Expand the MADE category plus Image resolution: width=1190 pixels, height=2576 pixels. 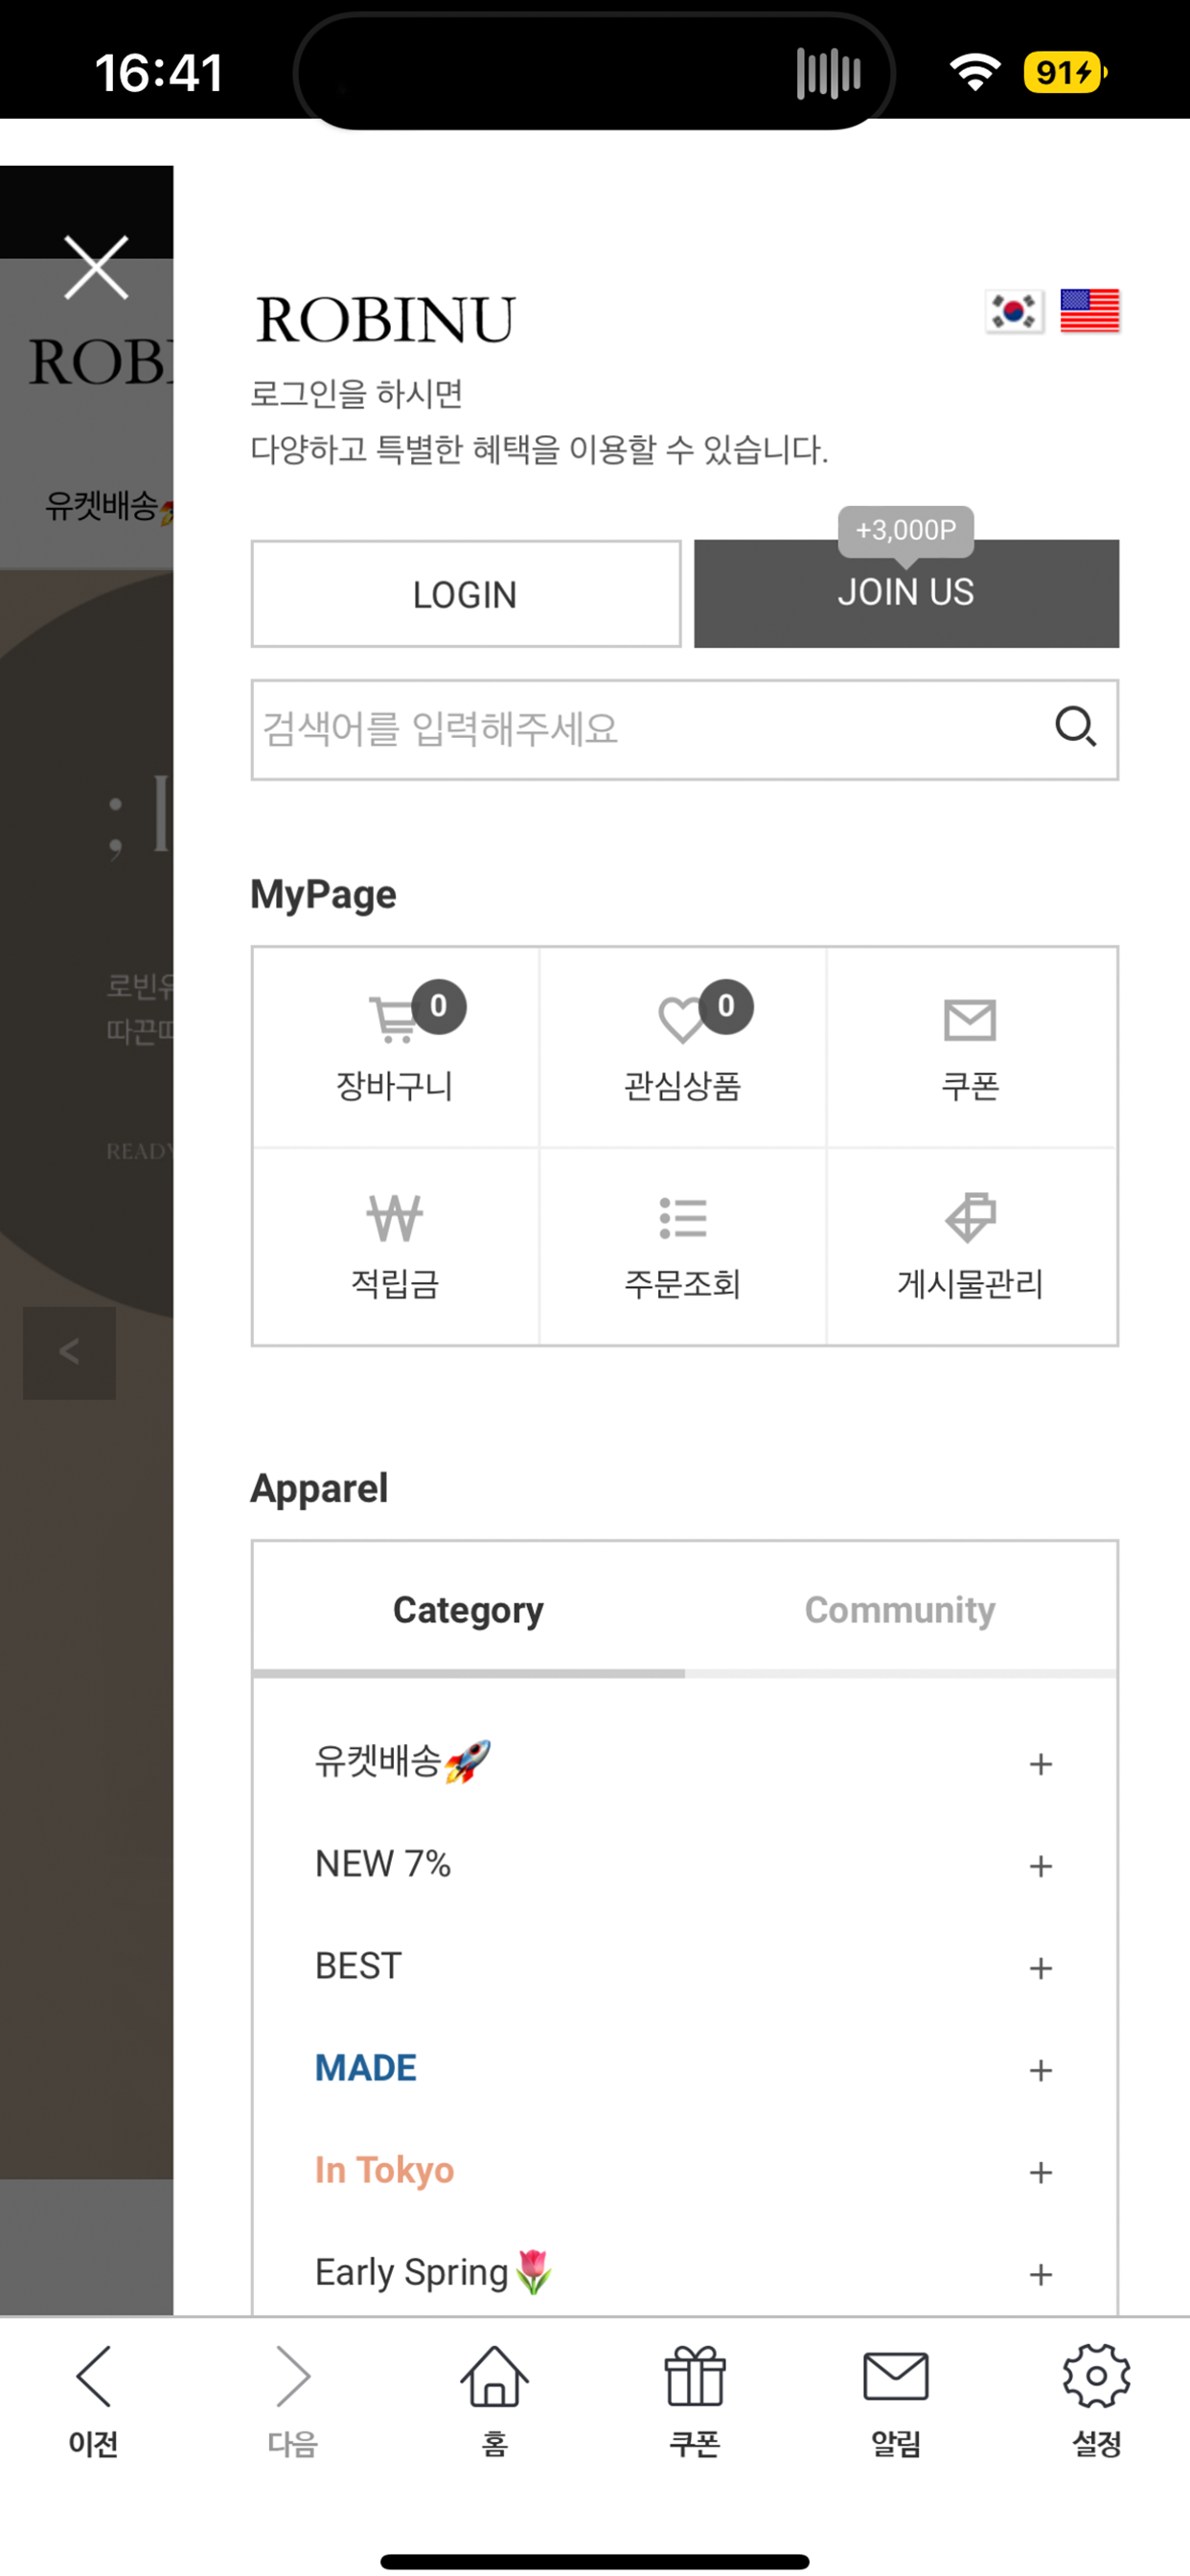pos(1040,2069)
